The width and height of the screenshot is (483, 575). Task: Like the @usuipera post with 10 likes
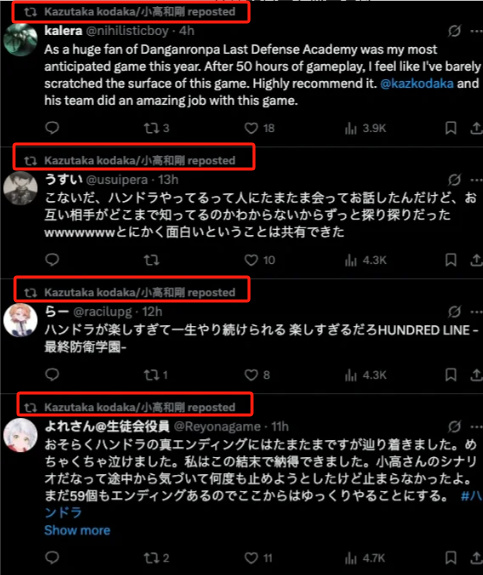pyautogui.click(x=260, y=260)
